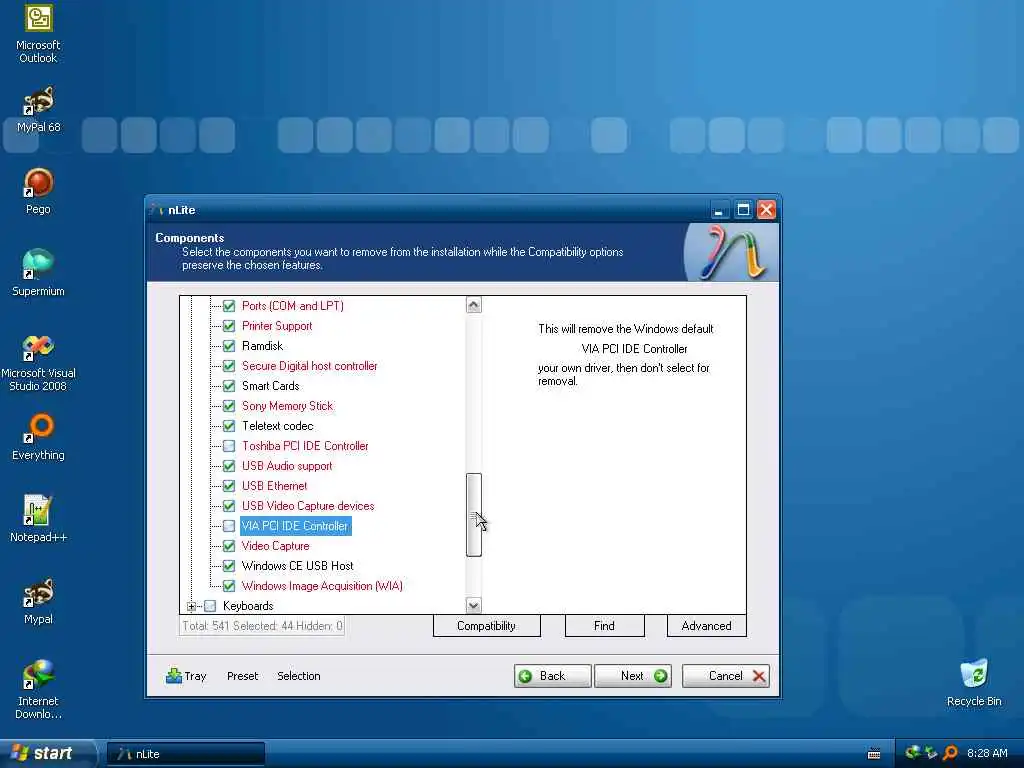The width and height of the screenshot is (1024, 768).
Task: Click the Total 541 Selected status field
Action: click(x=262, y=626)
